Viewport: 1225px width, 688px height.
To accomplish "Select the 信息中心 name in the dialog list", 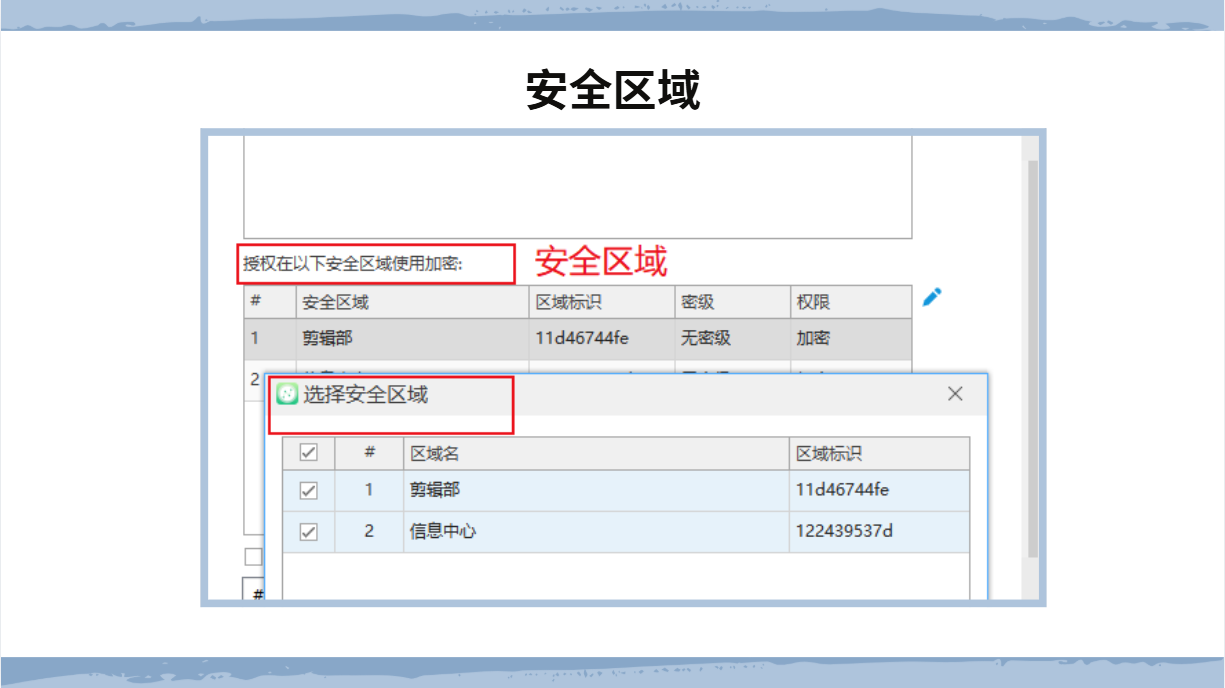I will coord(443,531).
